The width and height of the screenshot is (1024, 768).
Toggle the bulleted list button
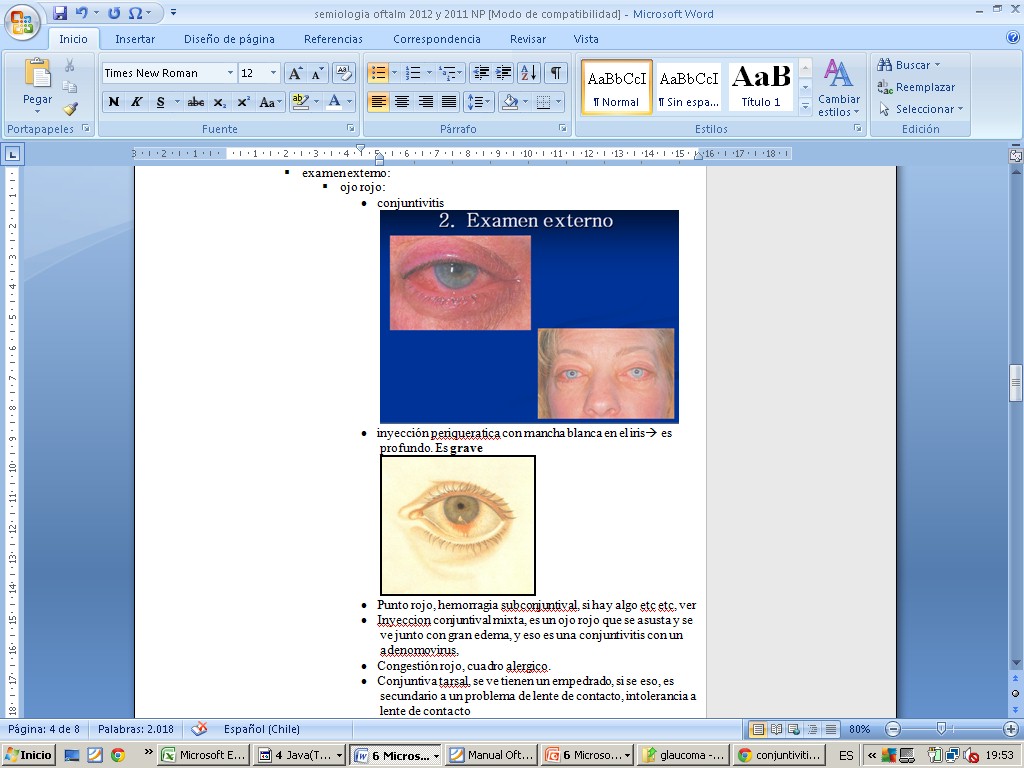[x=378, y=73]
